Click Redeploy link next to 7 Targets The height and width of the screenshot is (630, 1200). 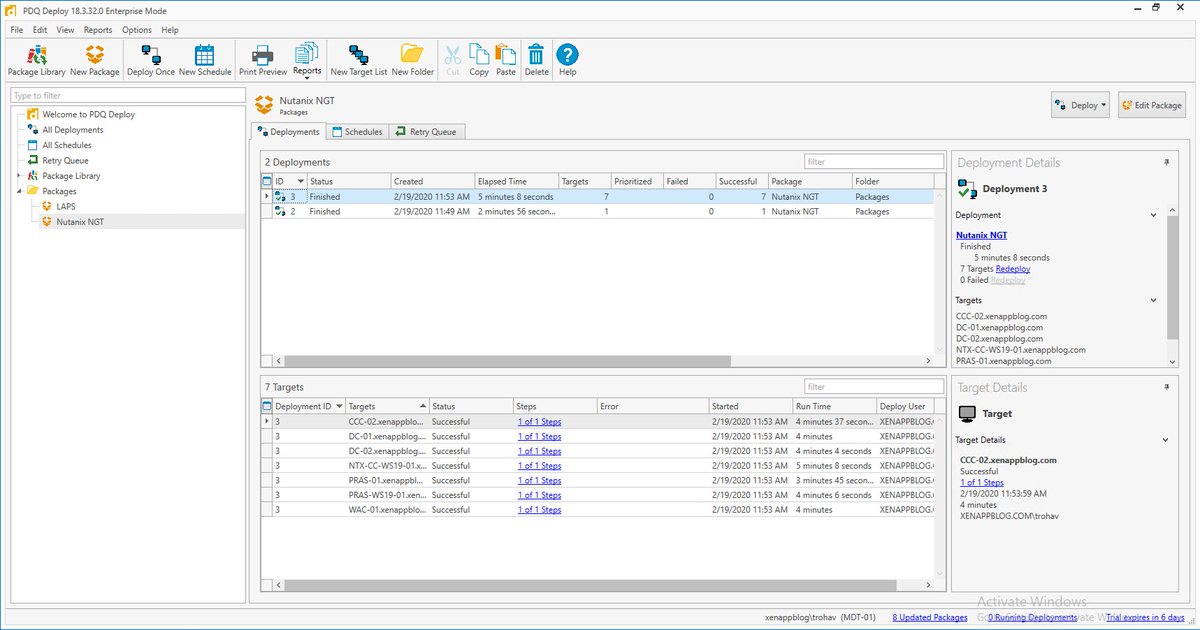1013,269
